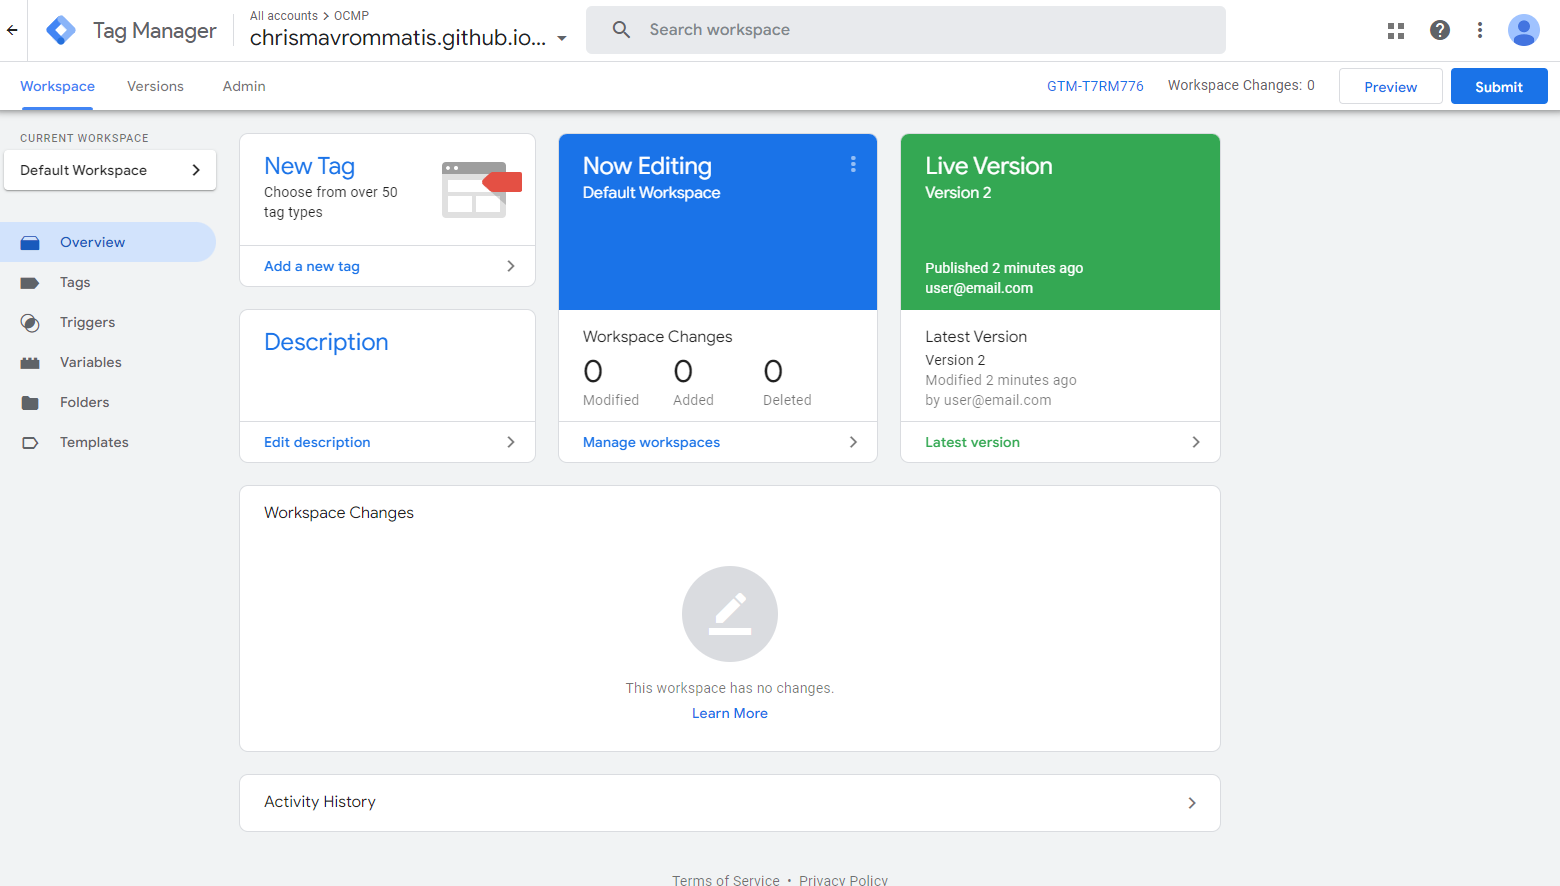The image size is (1560, 886).
Task: Click the New Tag heading
Action: pyautogui.click(x=309, y=166)
